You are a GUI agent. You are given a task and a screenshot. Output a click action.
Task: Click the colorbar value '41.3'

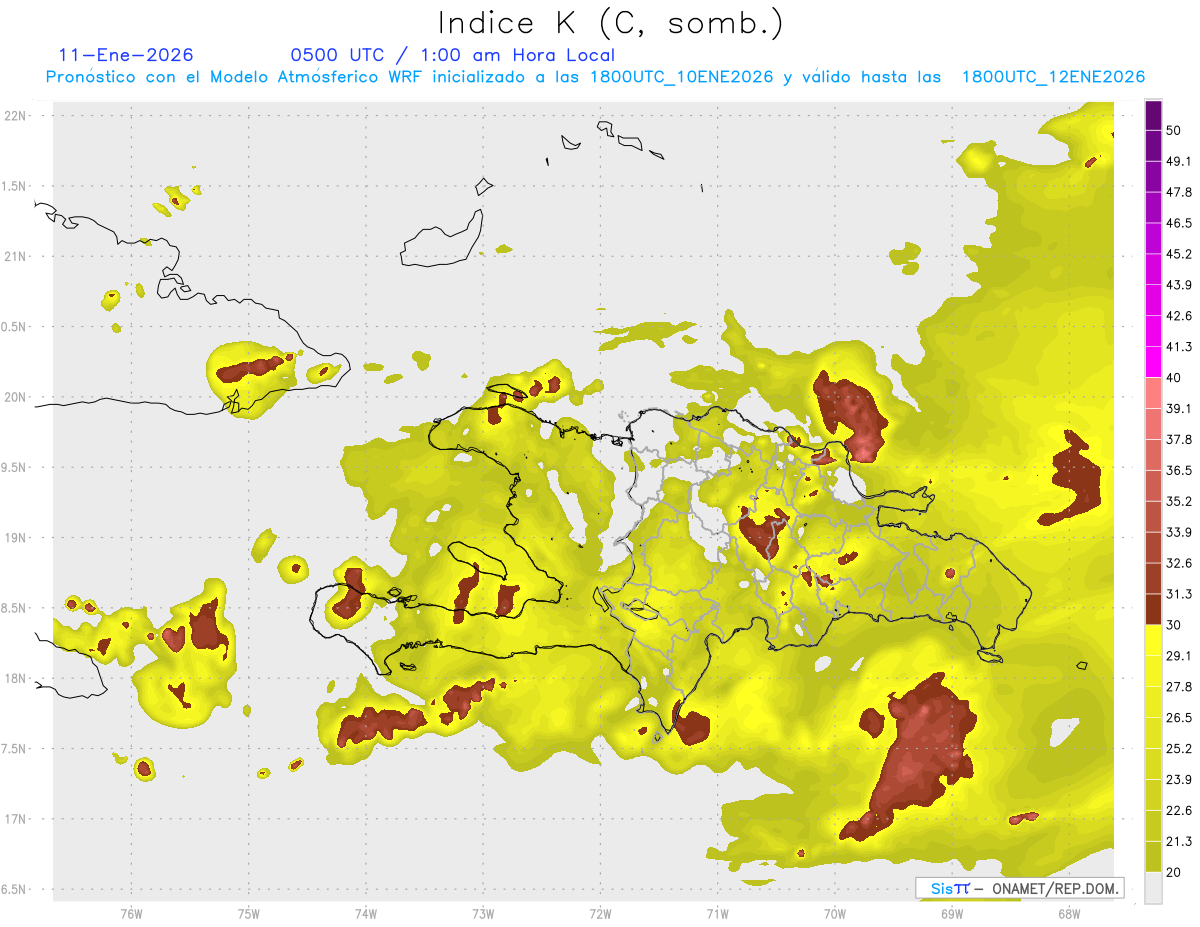pyautogui.click(x=1179, y=347)
